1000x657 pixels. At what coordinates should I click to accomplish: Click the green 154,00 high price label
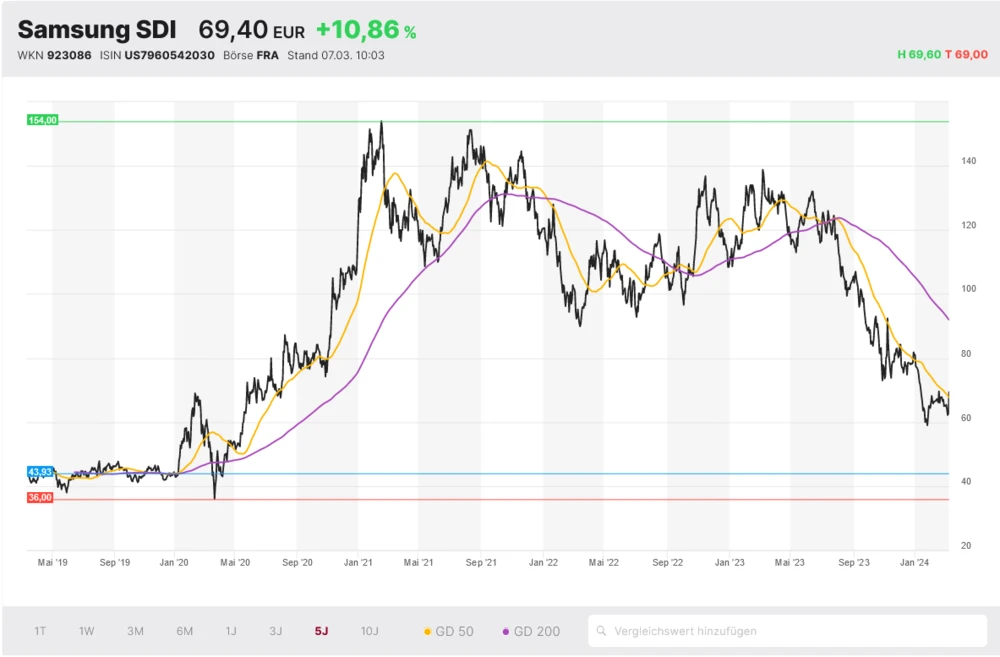(x=42, y=120)
